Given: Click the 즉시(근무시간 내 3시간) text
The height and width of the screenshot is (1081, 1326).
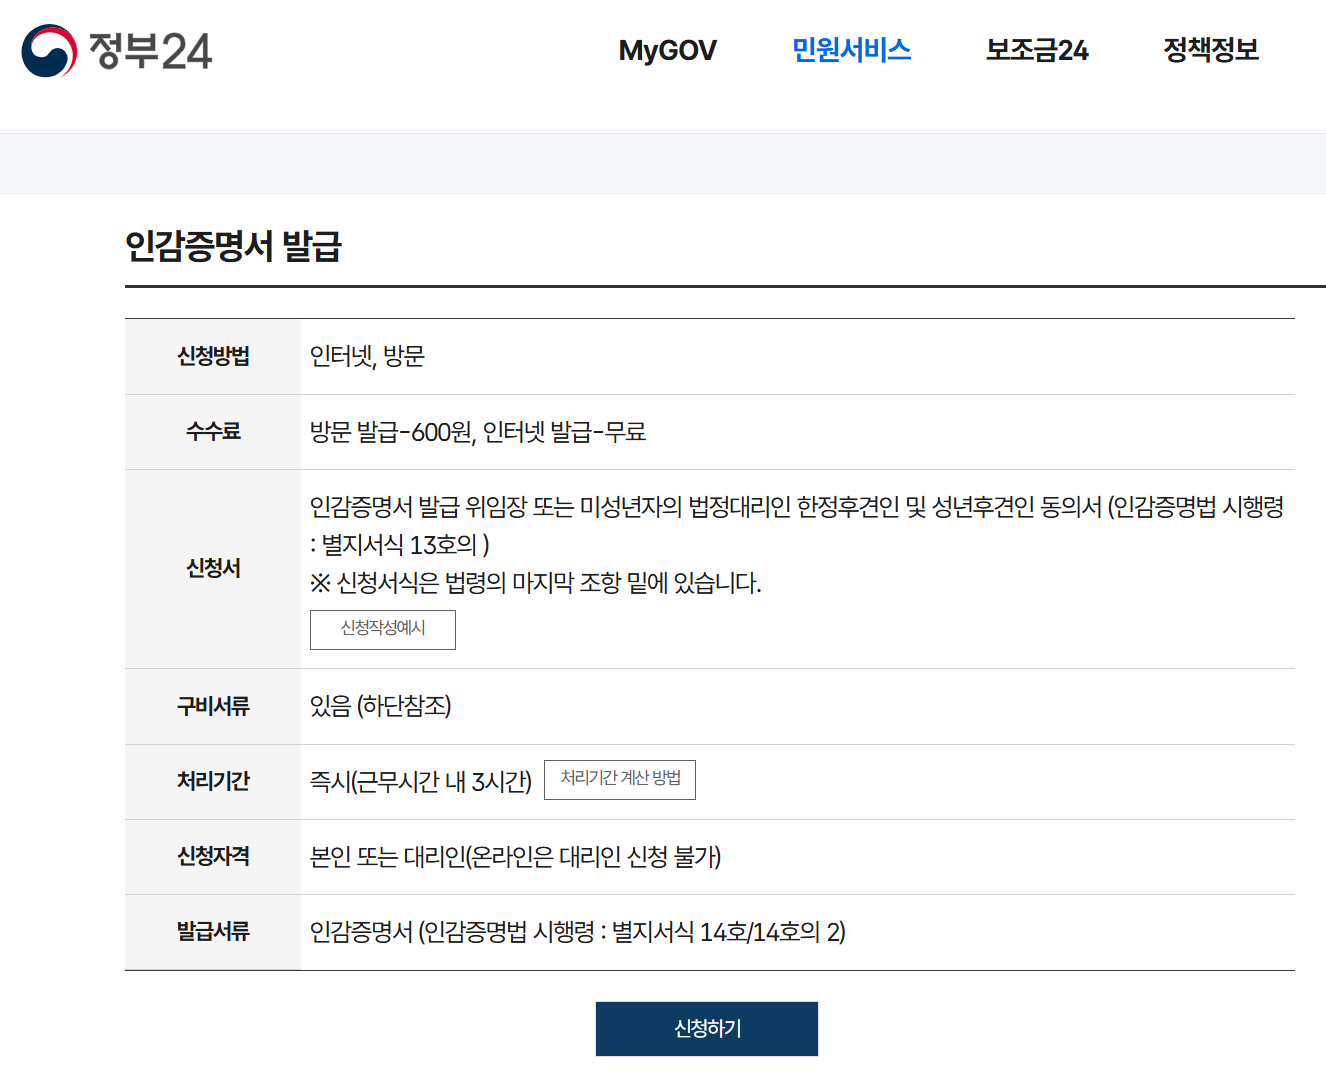Looking at the screenshot, I should [x=420, y=782].
